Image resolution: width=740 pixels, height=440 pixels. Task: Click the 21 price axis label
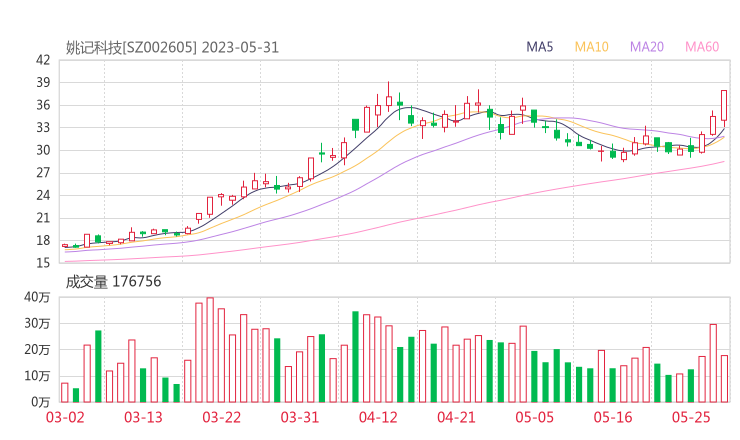click(43, 218)
